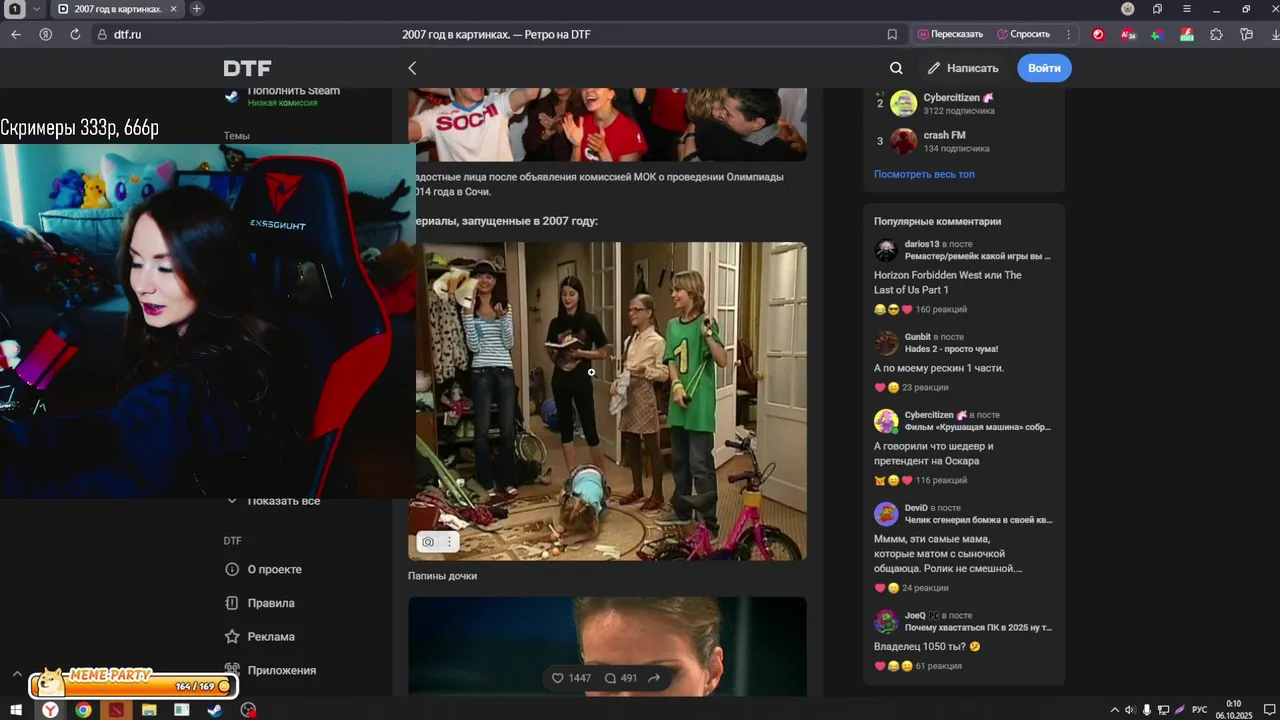This screenshot has height=720, width=1280.
Task: Reload the page with refresh icon
Action: pos(75,34)
